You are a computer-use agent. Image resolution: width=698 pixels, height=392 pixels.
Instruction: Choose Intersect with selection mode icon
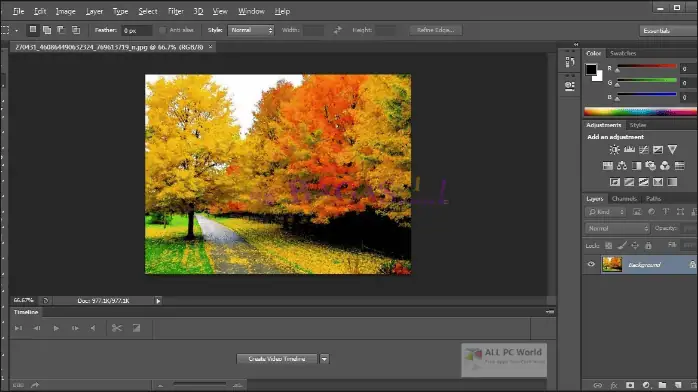[x=76, y=30]
